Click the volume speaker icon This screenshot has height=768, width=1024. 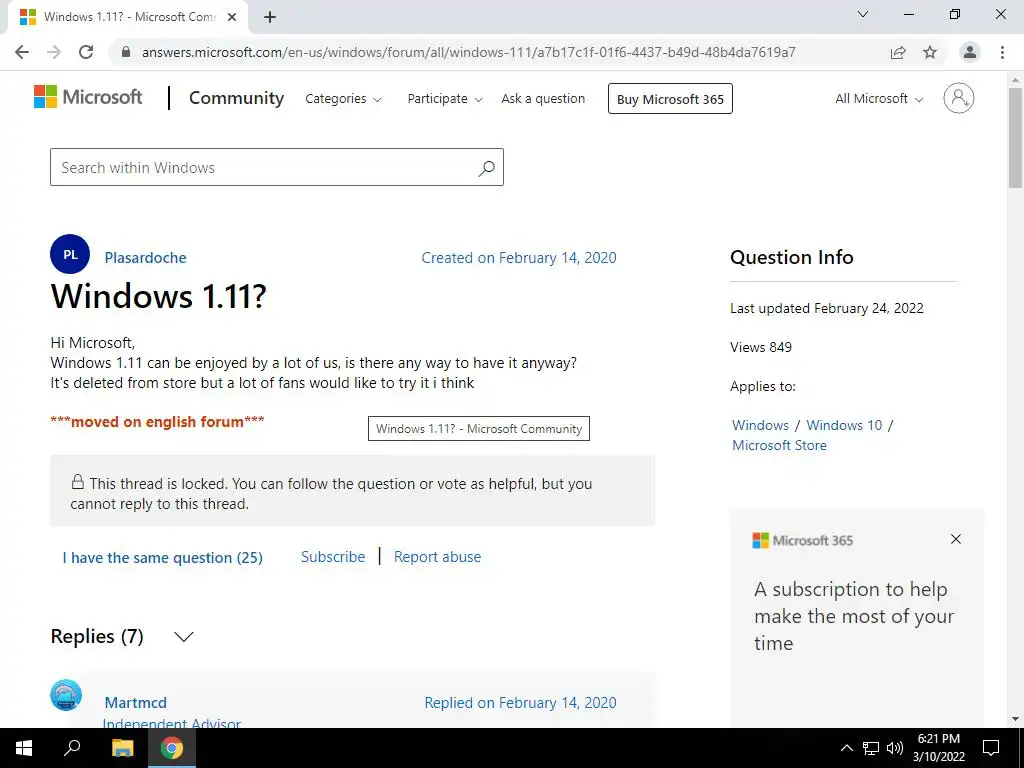(x=895, y=748)
